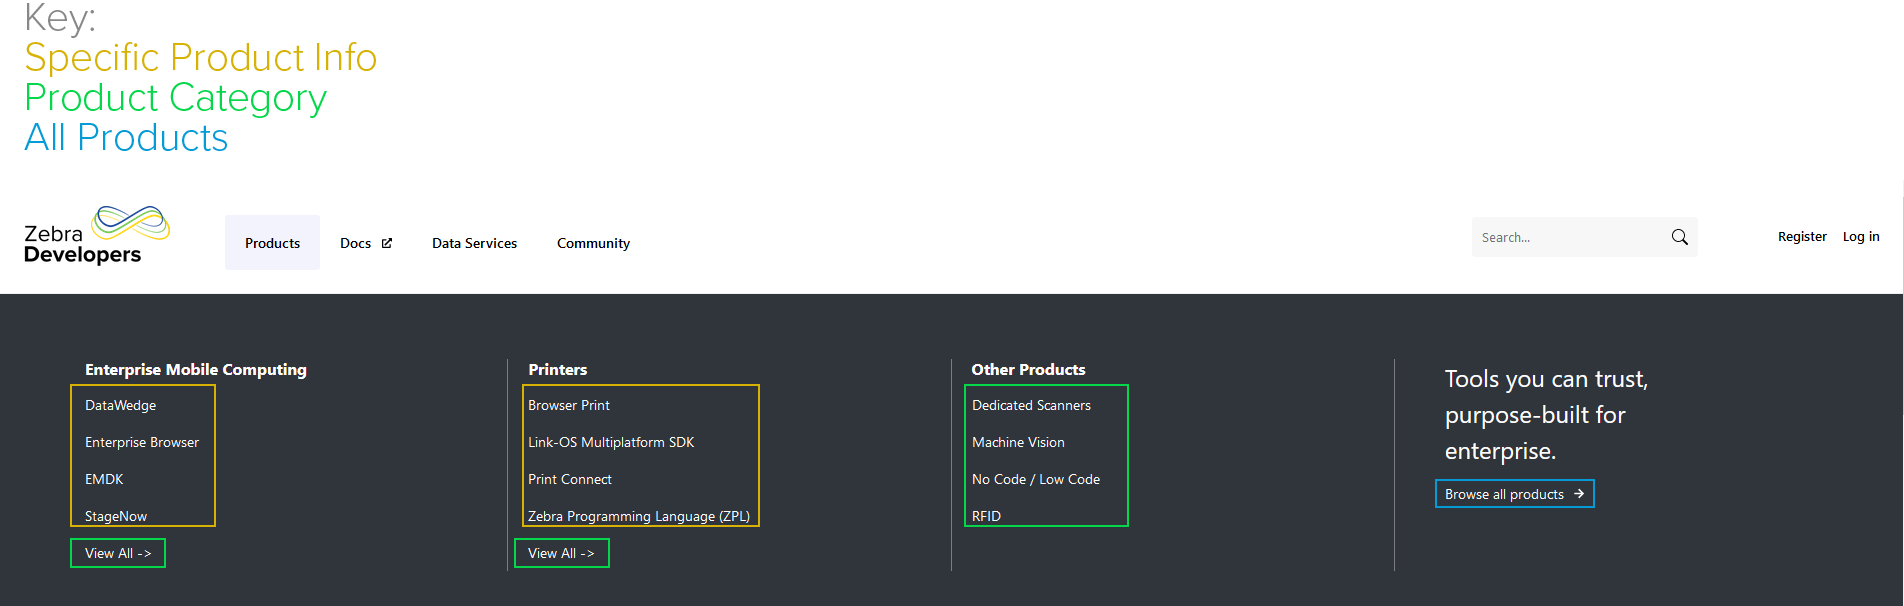Viewport: 1904px width, 606px height.
Task: Click the Other Products heading
Action: [x=1028, y=369]
